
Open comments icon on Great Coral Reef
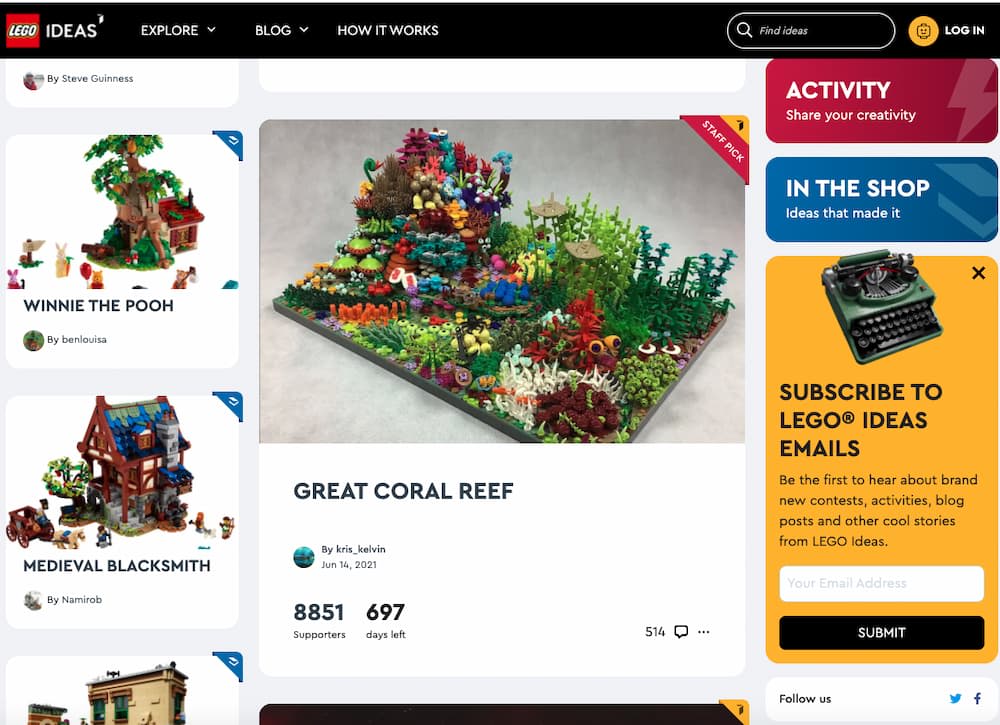click(681, 632)
